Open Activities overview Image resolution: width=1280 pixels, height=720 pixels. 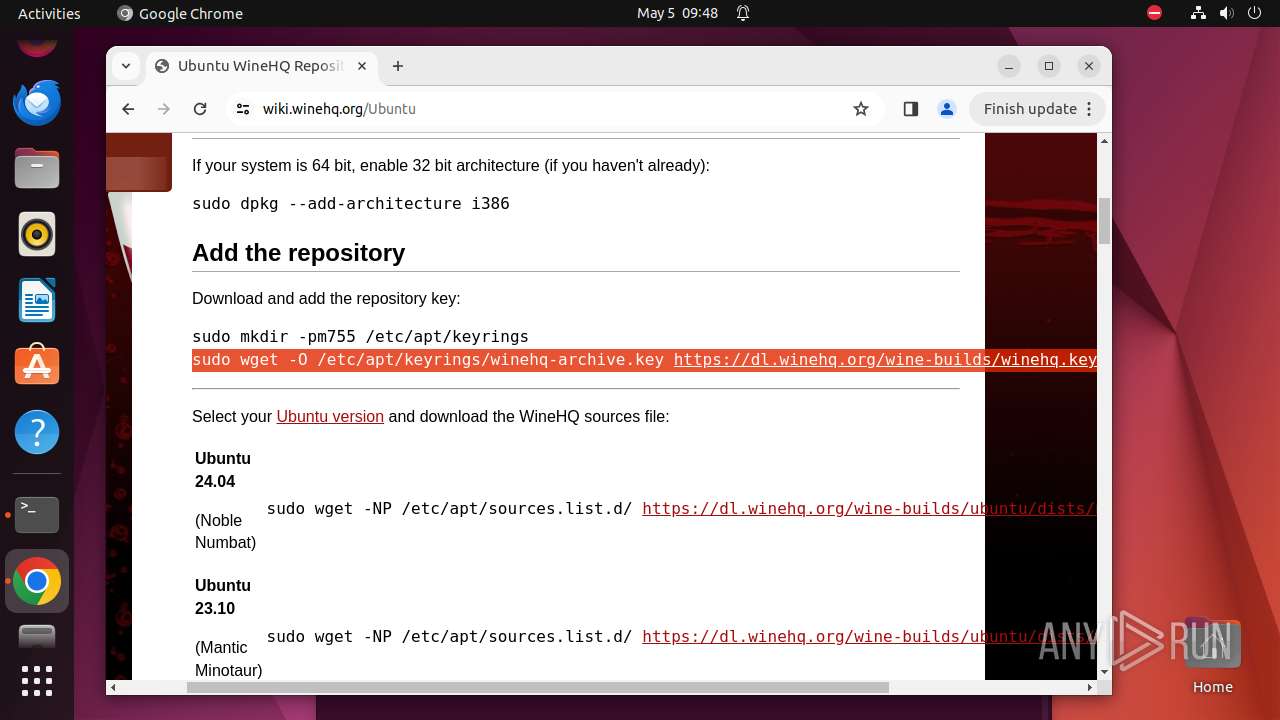click(49, 13)
